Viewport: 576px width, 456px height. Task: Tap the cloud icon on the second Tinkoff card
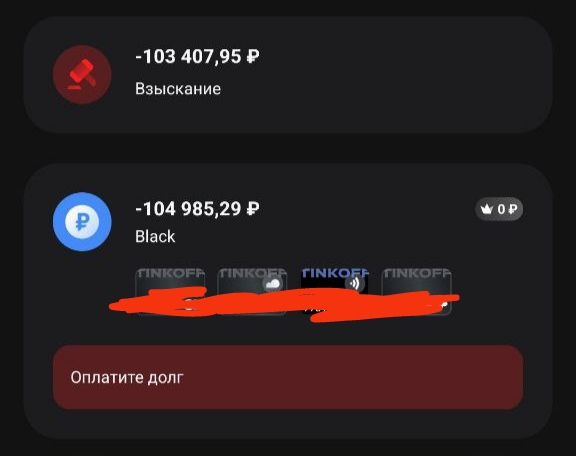273,284
